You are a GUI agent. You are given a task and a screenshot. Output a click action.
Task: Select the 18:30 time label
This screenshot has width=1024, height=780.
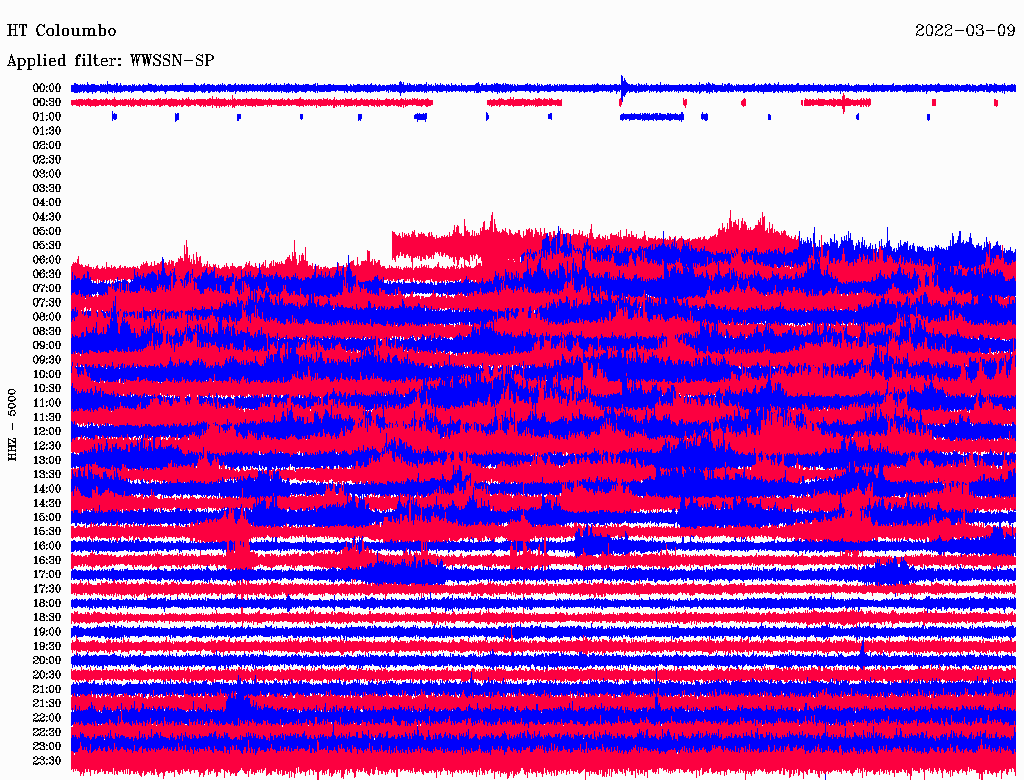coord(47,617)
